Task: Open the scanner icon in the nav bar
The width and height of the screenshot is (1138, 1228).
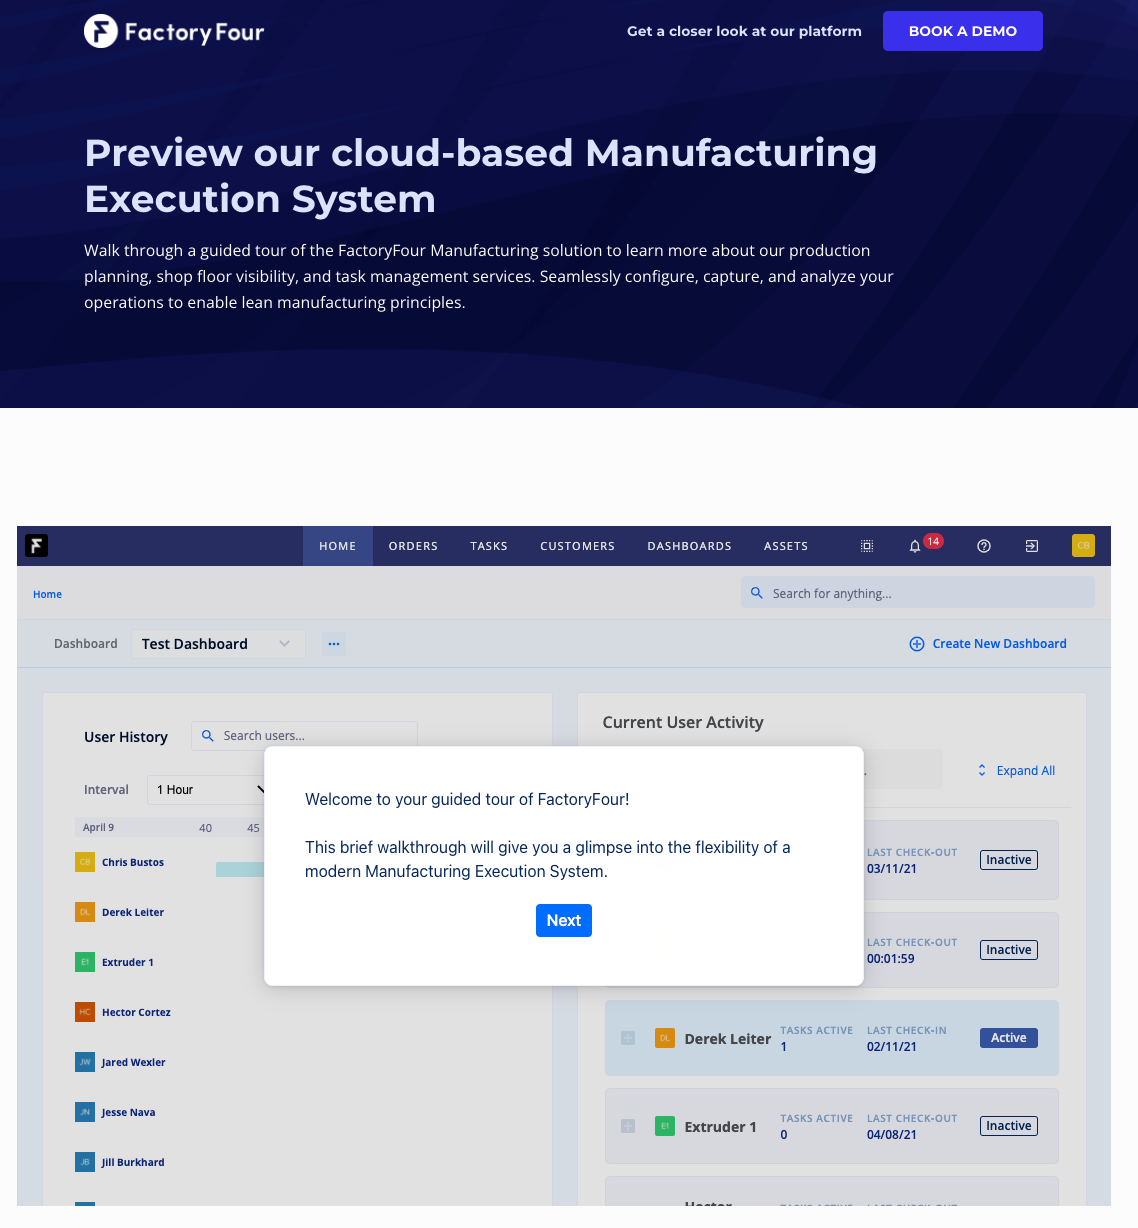Action: (x=867, y=546)
